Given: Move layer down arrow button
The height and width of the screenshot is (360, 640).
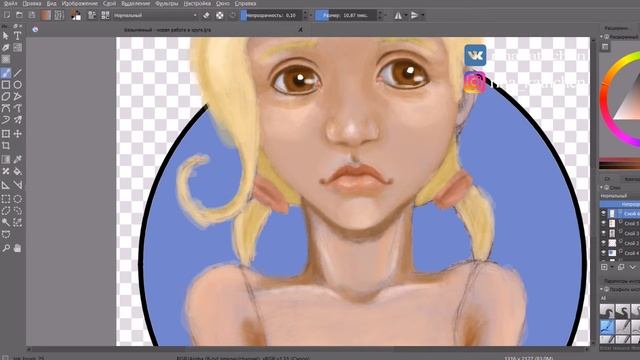Looking at the screenshot, I should click(x=632, y=267).
